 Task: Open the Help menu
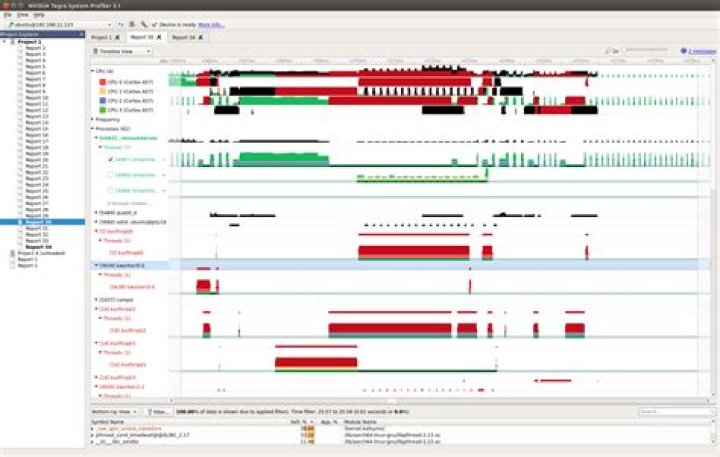(x=39, y=15)
